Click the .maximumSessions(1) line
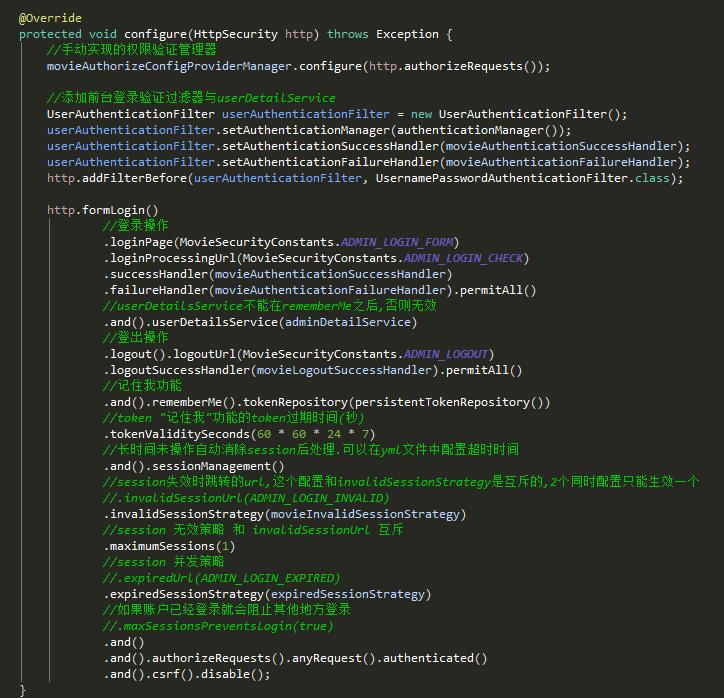 click(169, 546)
